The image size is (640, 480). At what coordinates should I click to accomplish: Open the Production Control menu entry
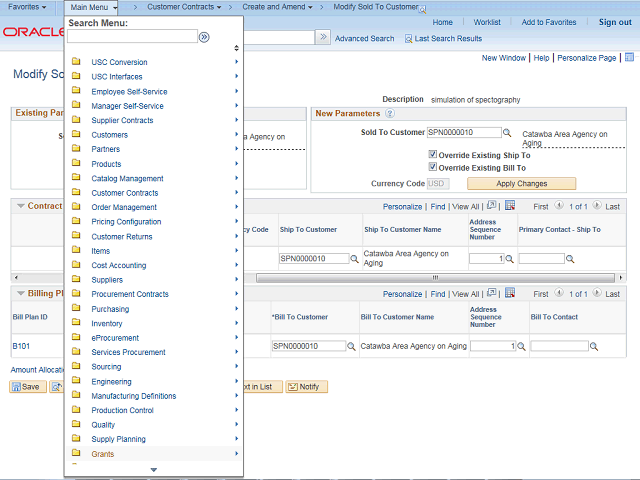point(122,411)
